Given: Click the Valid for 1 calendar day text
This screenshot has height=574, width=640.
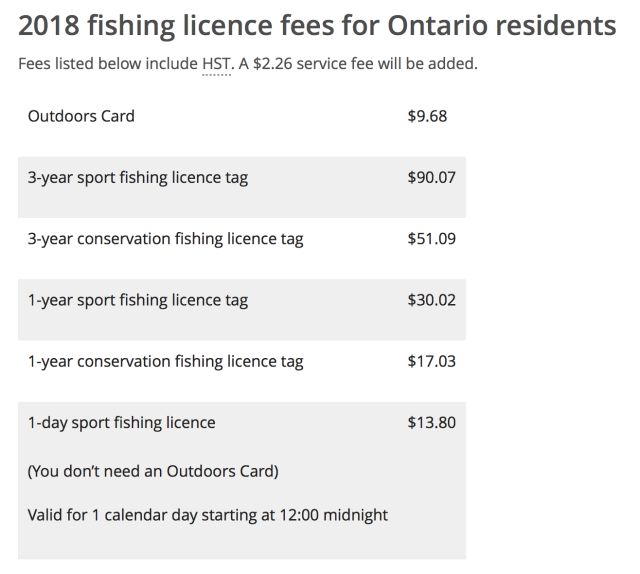Looking at the screenshot, I should (x=207, y=515).
